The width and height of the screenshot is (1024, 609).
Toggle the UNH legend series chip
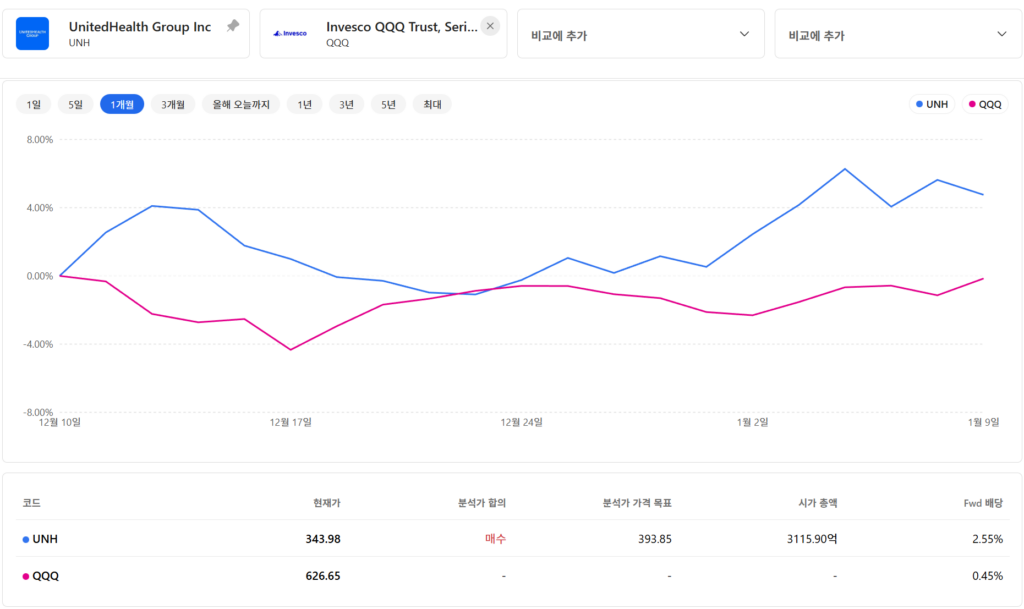point(932,104)
